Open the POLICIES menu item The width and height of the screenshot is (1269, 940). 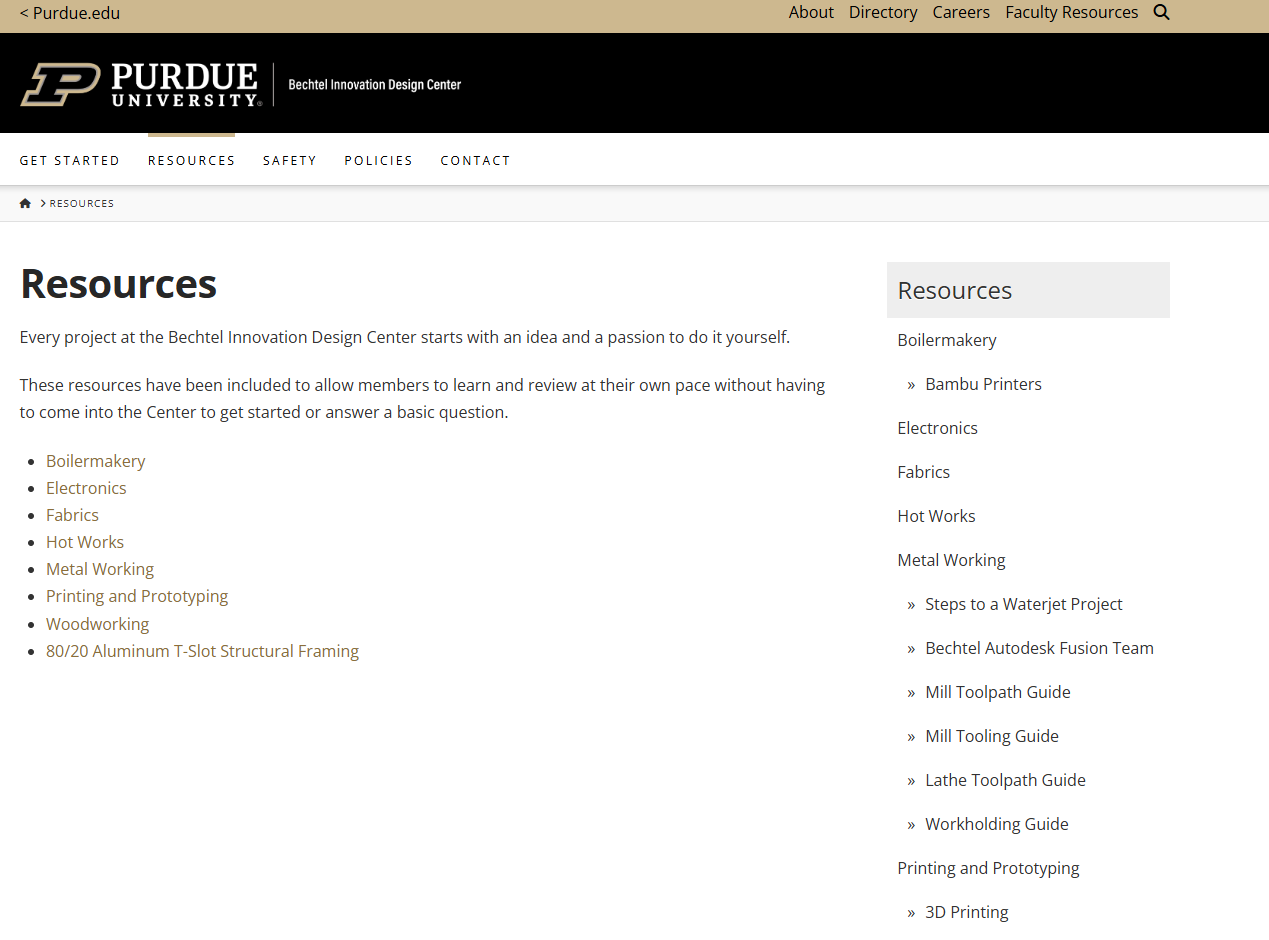point(378,160)
